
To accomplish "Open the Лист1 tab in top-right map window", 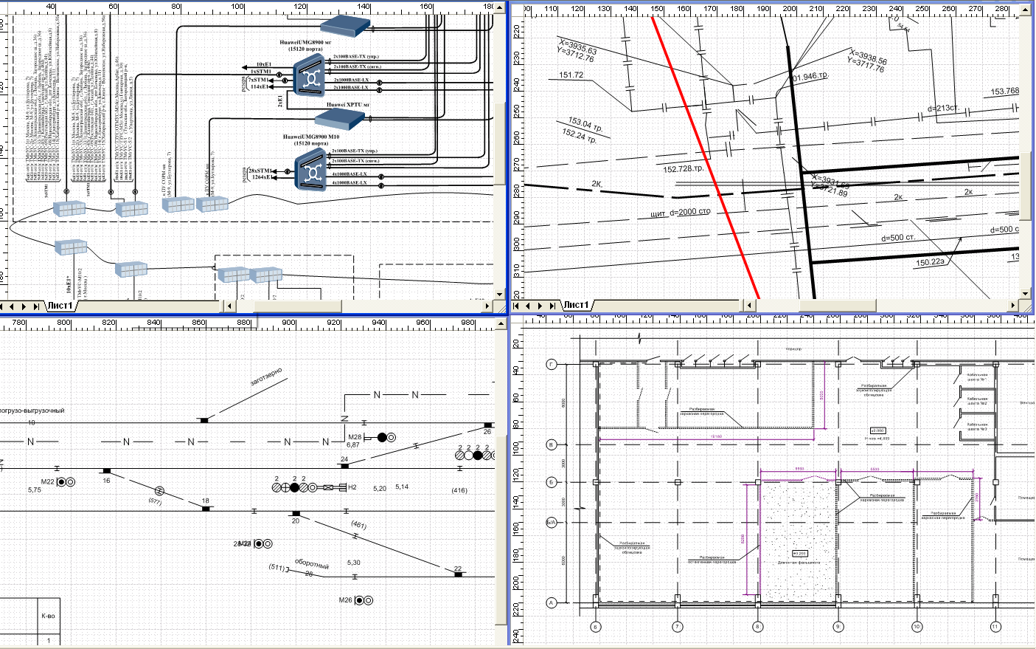I will [576, 305].
